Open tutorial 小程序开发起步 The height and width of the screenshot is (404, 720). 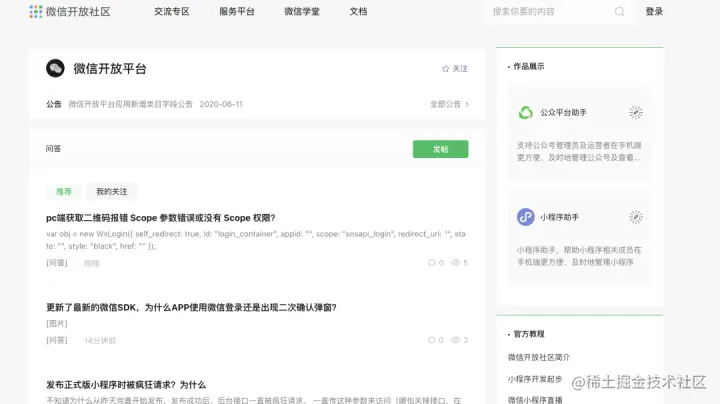[x=535, y=379]
